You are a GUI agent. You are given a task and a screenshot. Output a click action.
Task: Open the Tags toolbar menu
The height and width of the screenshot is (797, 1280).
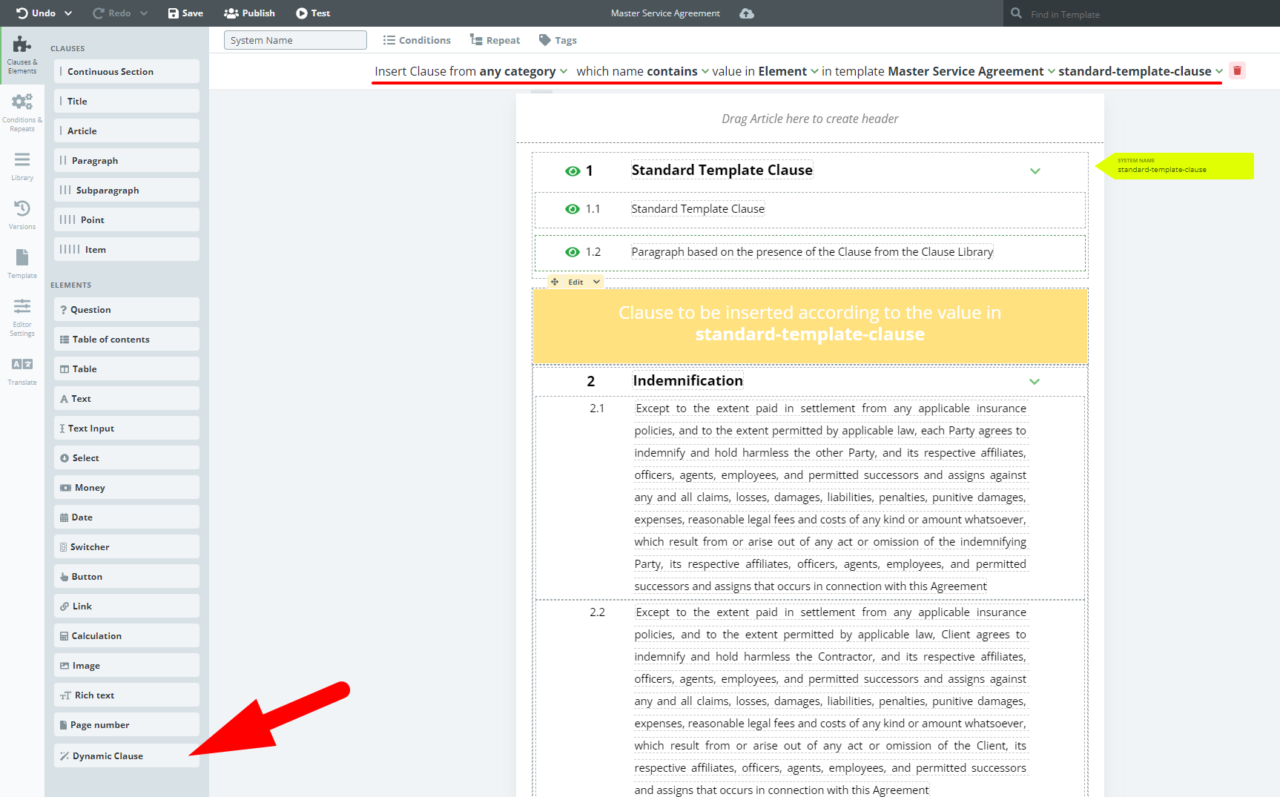pyautogui.click(x=557, y=39)
